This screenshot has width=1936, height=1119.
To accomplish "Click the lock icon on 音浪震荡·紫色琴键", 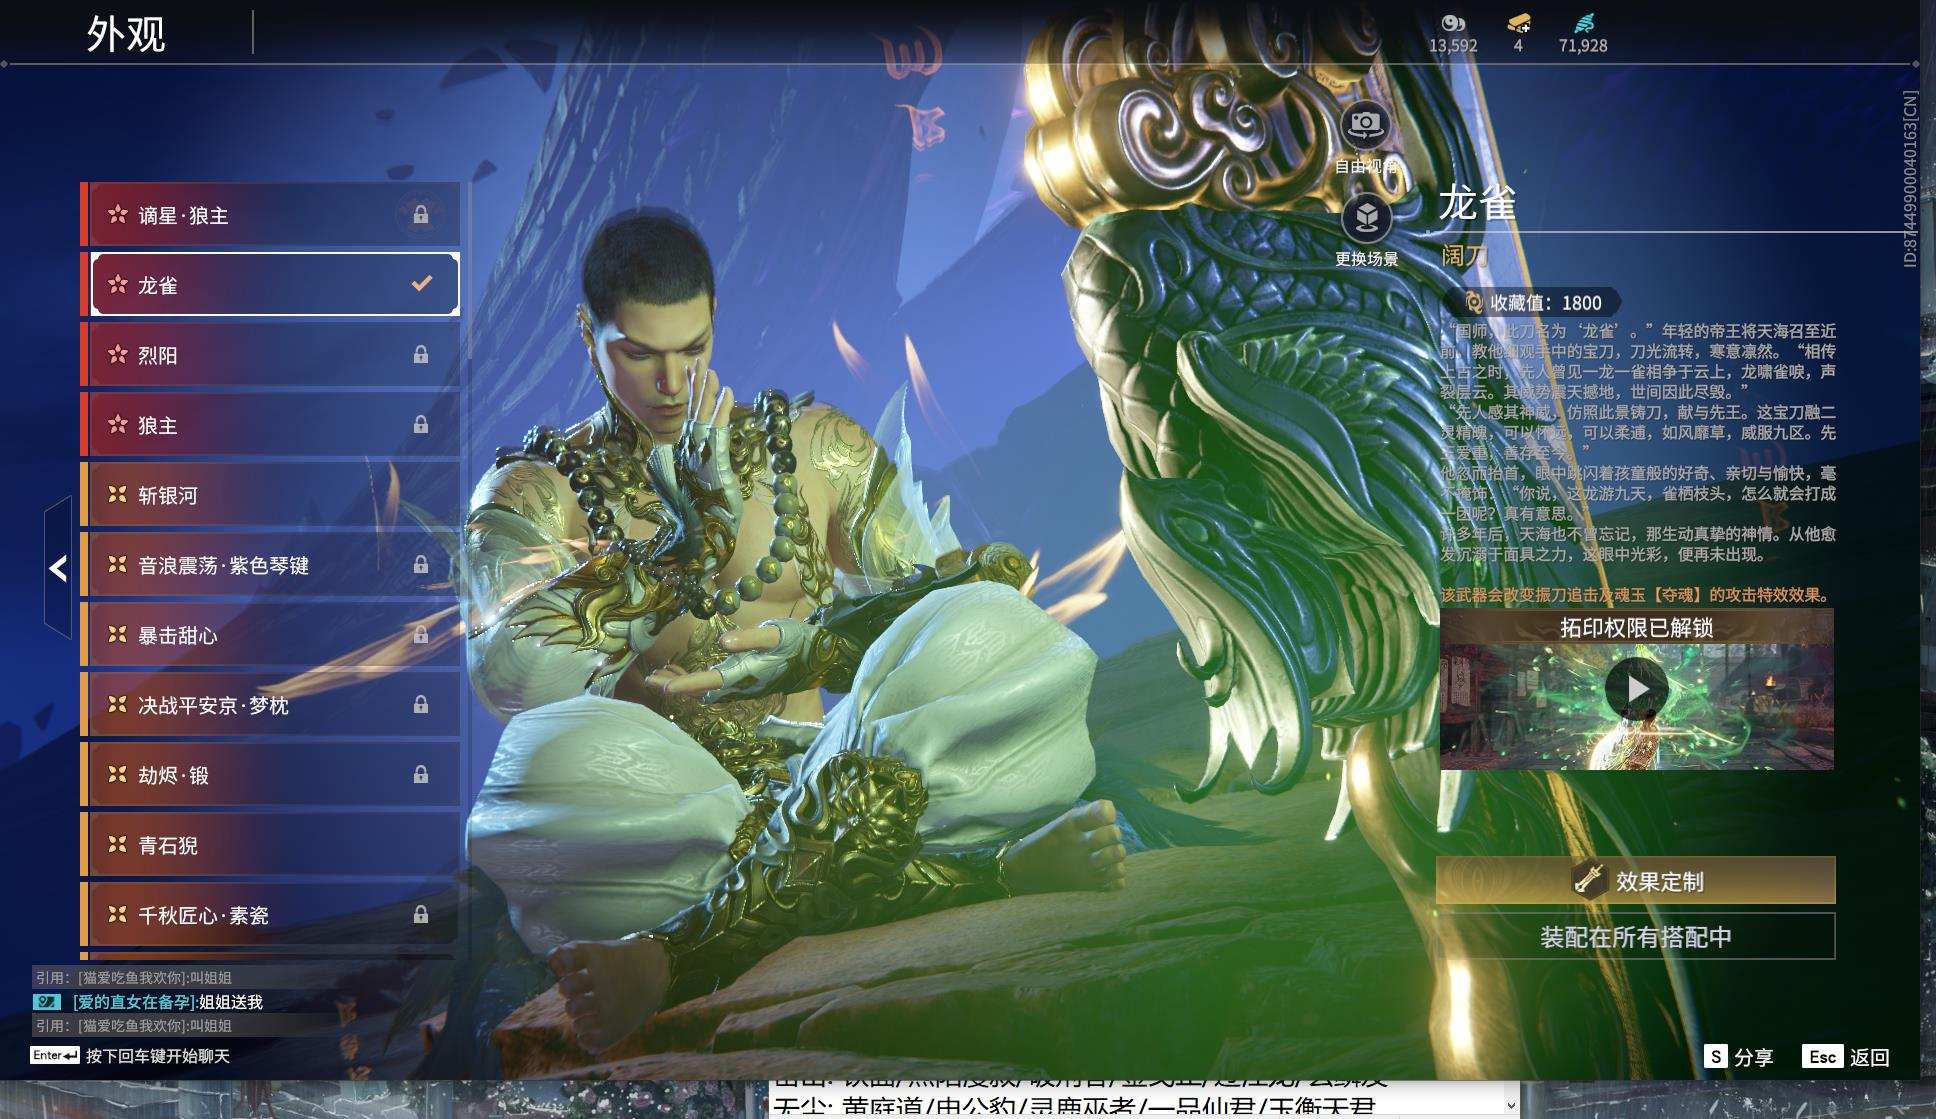I will tap(421, 565).
